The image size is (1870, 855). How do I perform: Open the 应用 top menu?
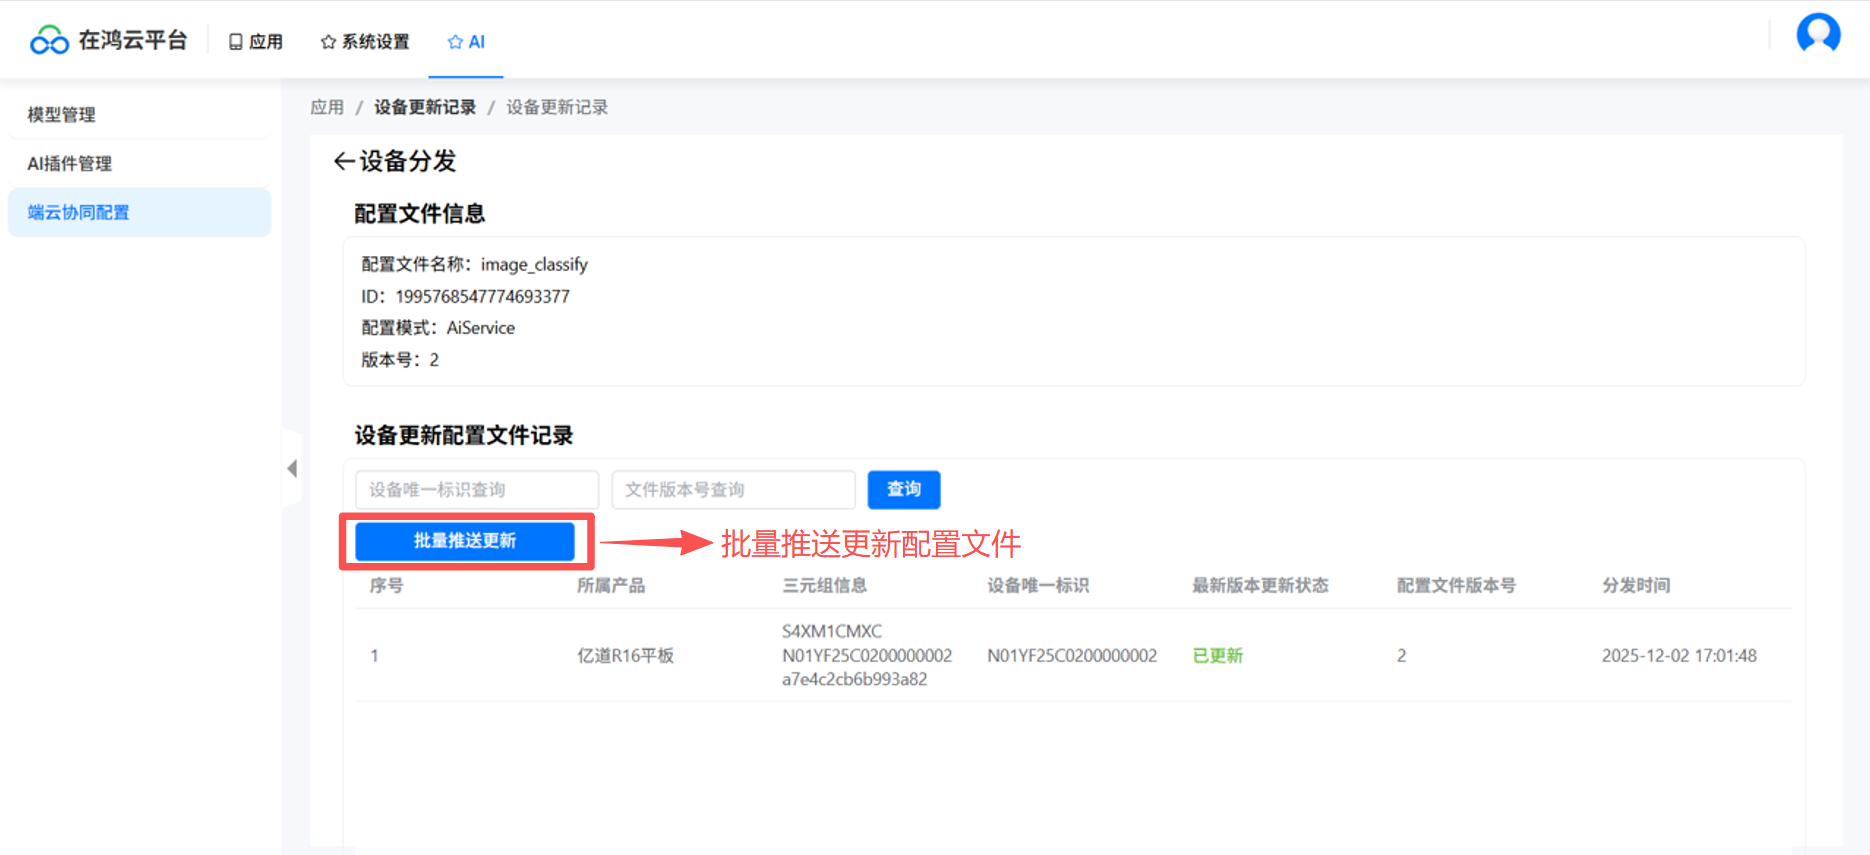point(256,41)
